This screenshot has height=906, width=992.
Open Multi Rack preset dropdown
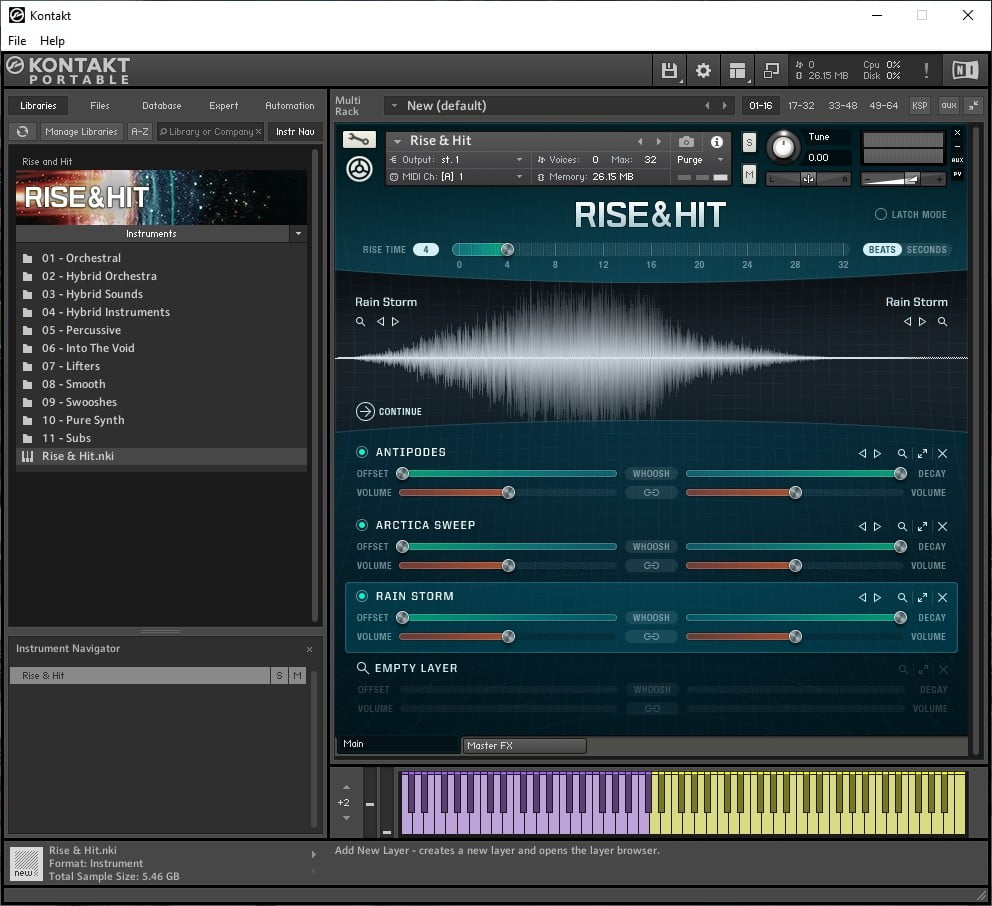[x=394, y=106]
